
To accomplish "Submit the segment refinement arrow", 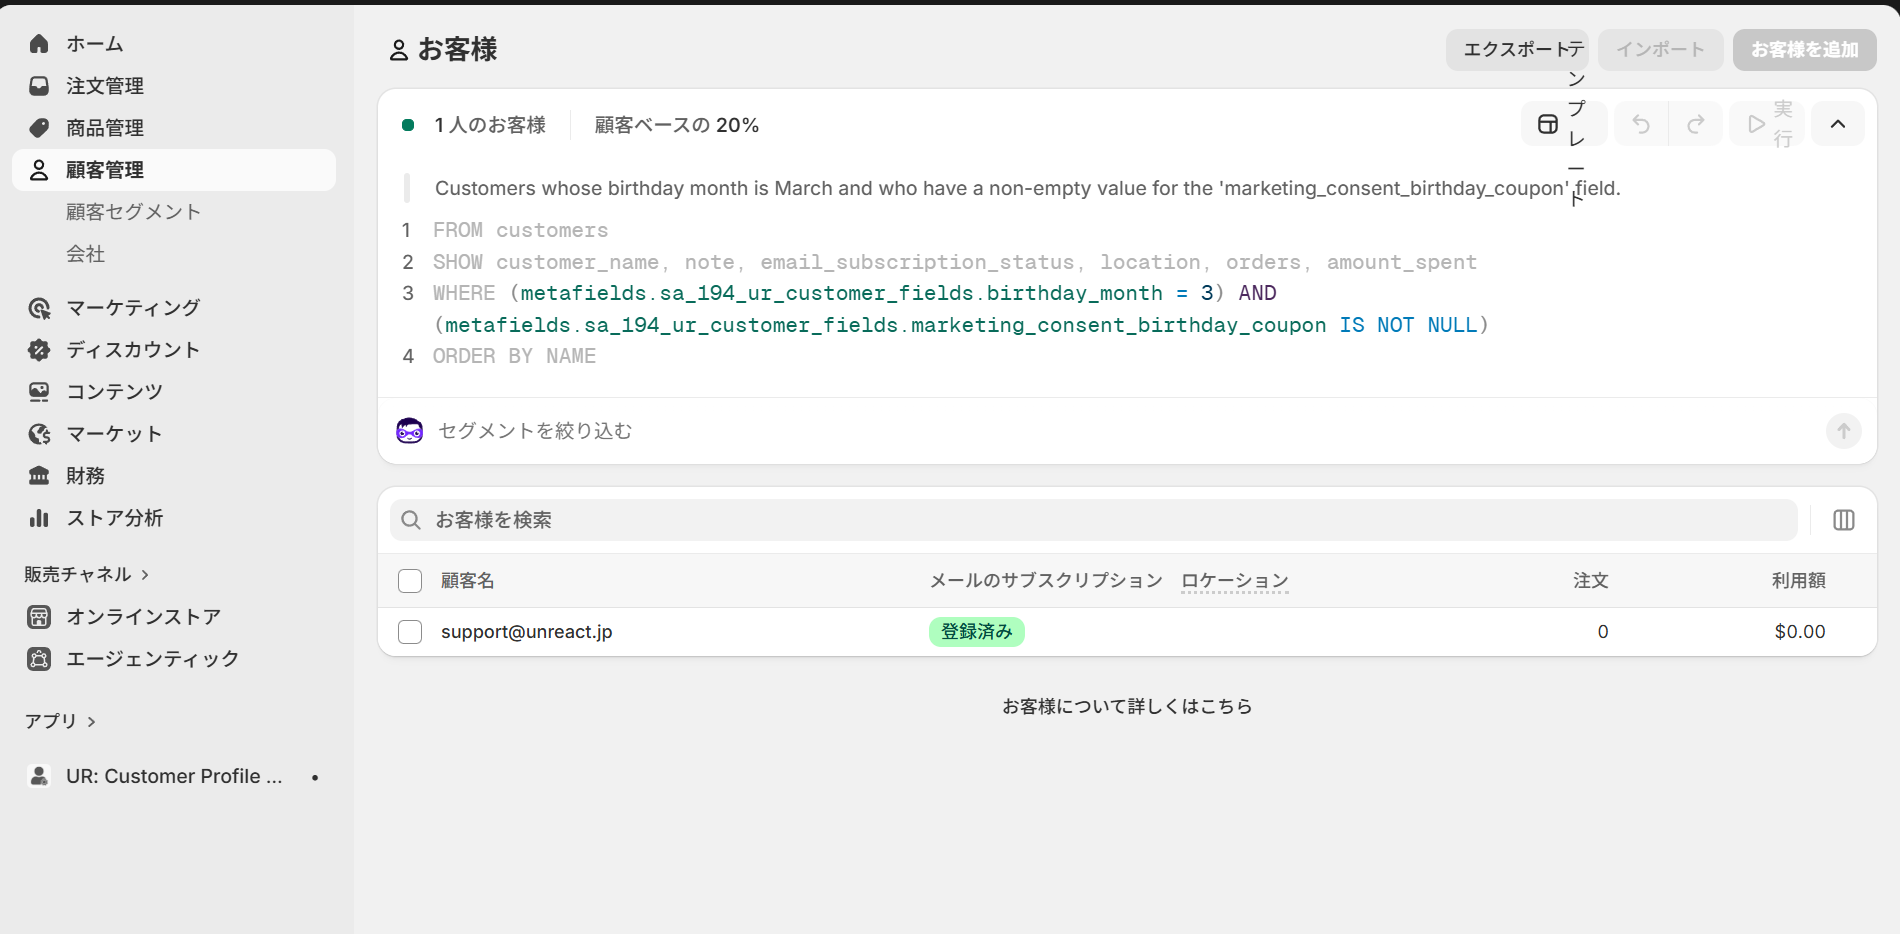I will (1844, 431).
